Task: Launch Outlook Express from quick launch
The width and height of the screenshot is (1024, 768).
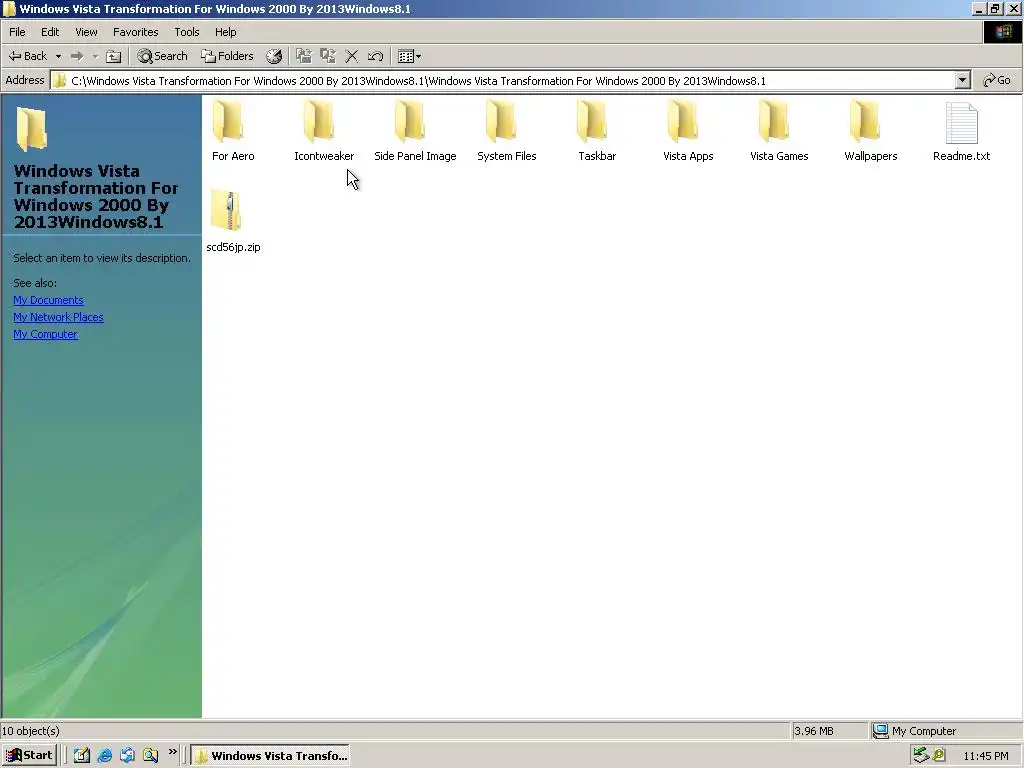Action: click(x=127, y=755)
